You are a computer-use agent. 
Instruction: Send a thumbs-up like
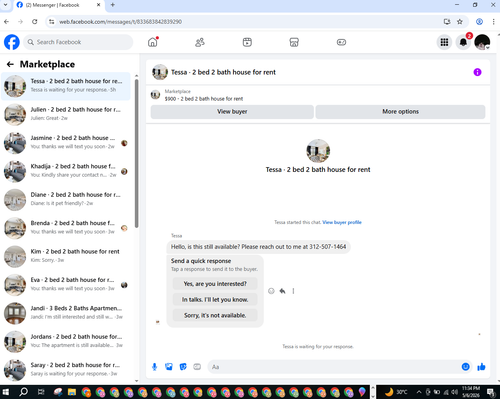click(x=481, y=367)
